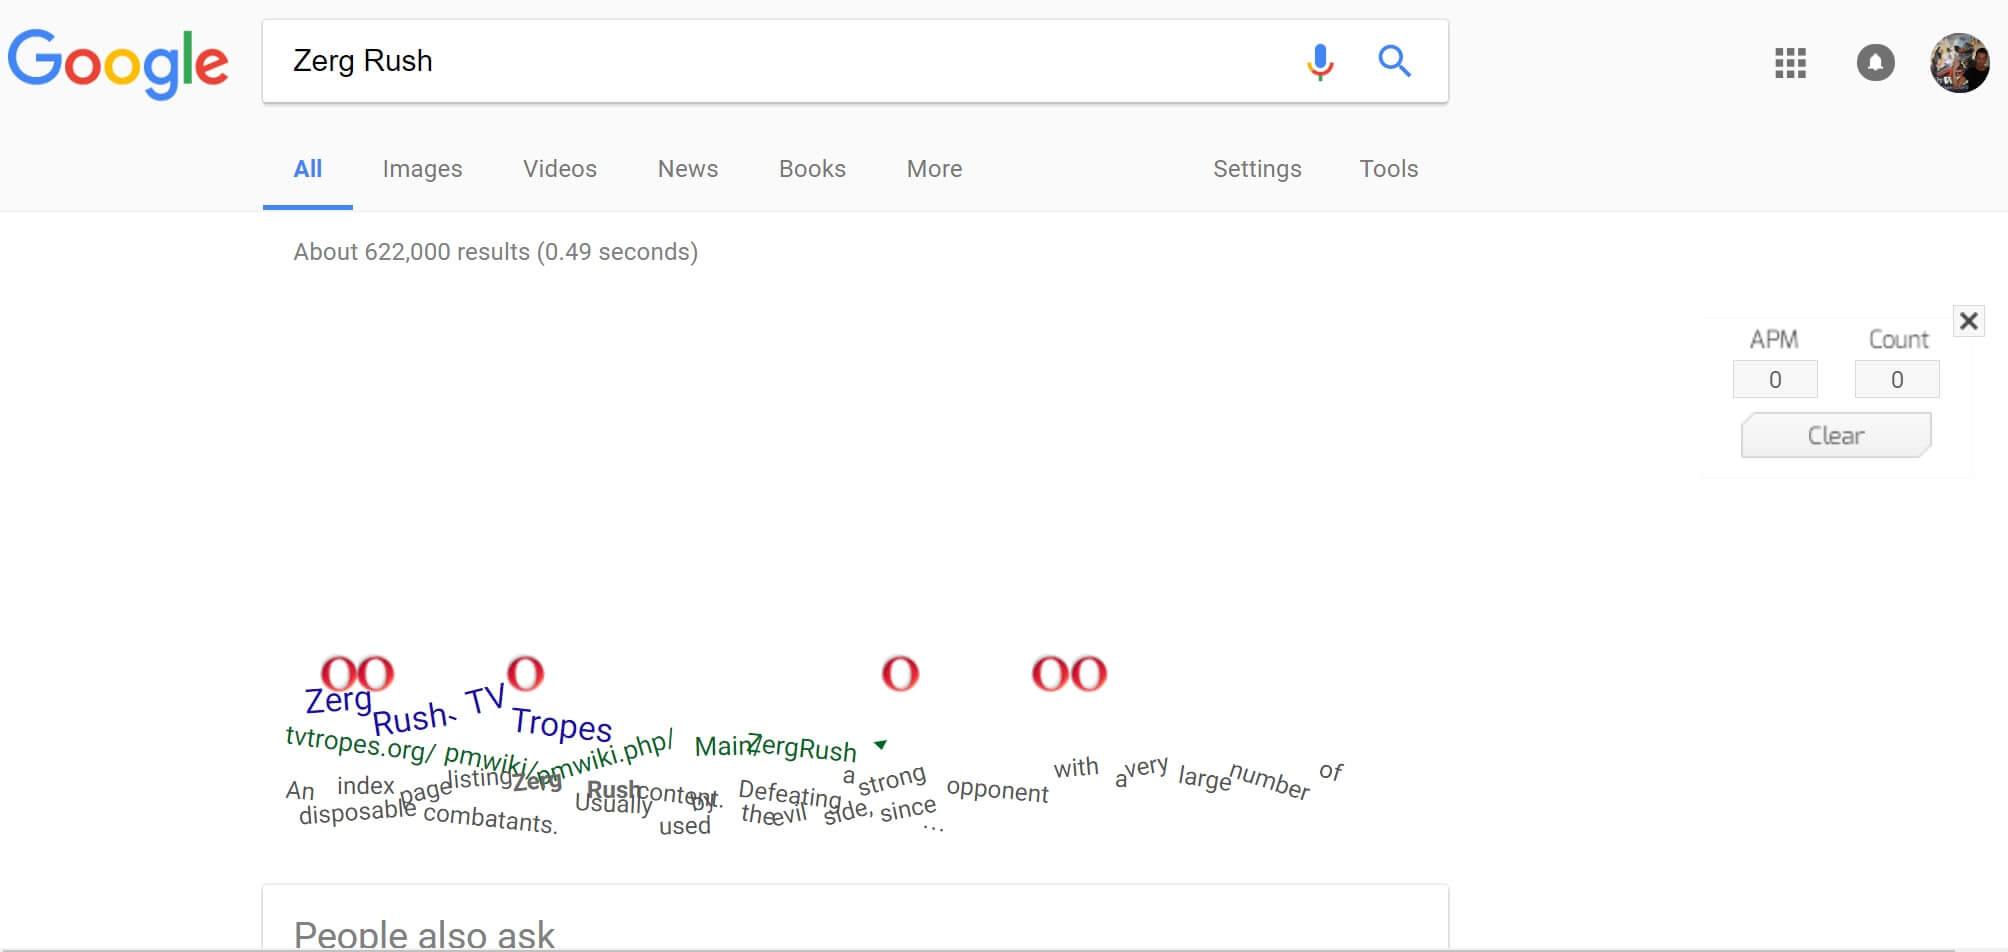Click the lone red O above Tropes
This screenshot has height=952, width=2008.
525,673
